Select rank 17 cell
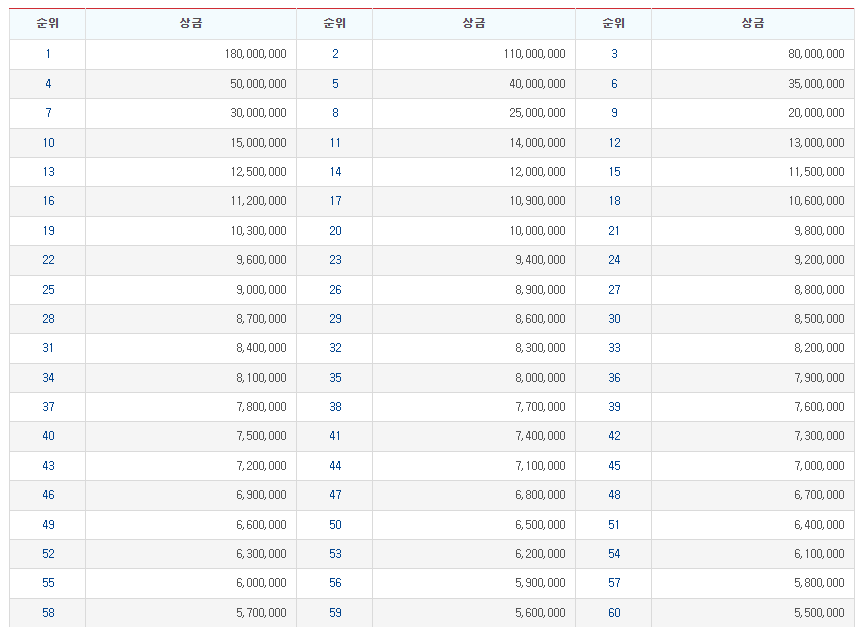The width and height of the screenshot is (863, 627). (x=335, y=201)
